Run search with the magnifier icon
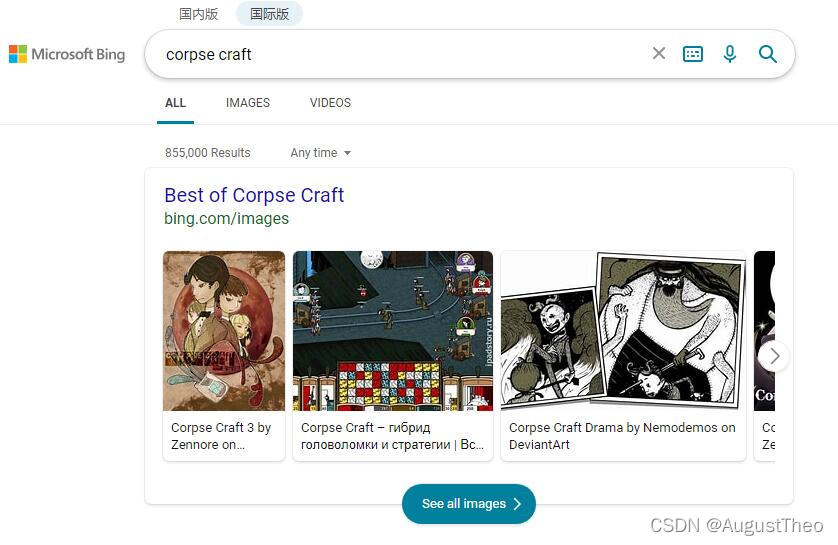Image resolution: width=838 pixels, height=545 pixels. tap(767, 54)
